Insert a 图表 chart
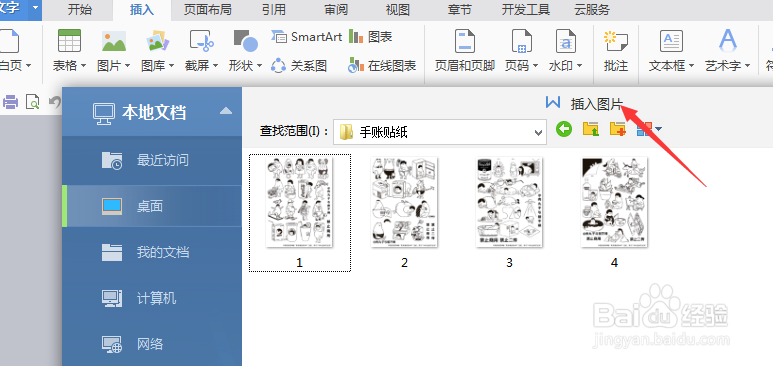773x366 pixels. coord(371,37)
